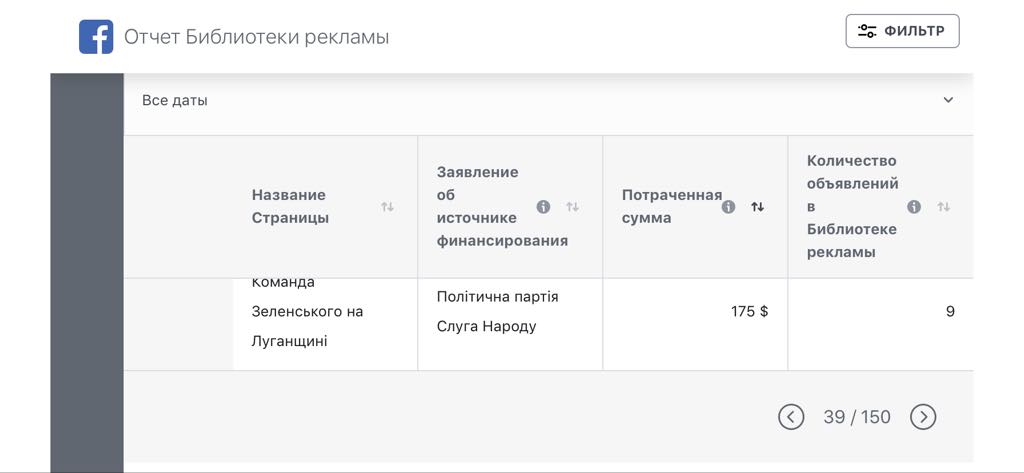Image resolution: width=1024 pixels, height=473 pixels.
Task: Open Команда Зеленського на Луганщині page
Action: click(x=307, y=312)
